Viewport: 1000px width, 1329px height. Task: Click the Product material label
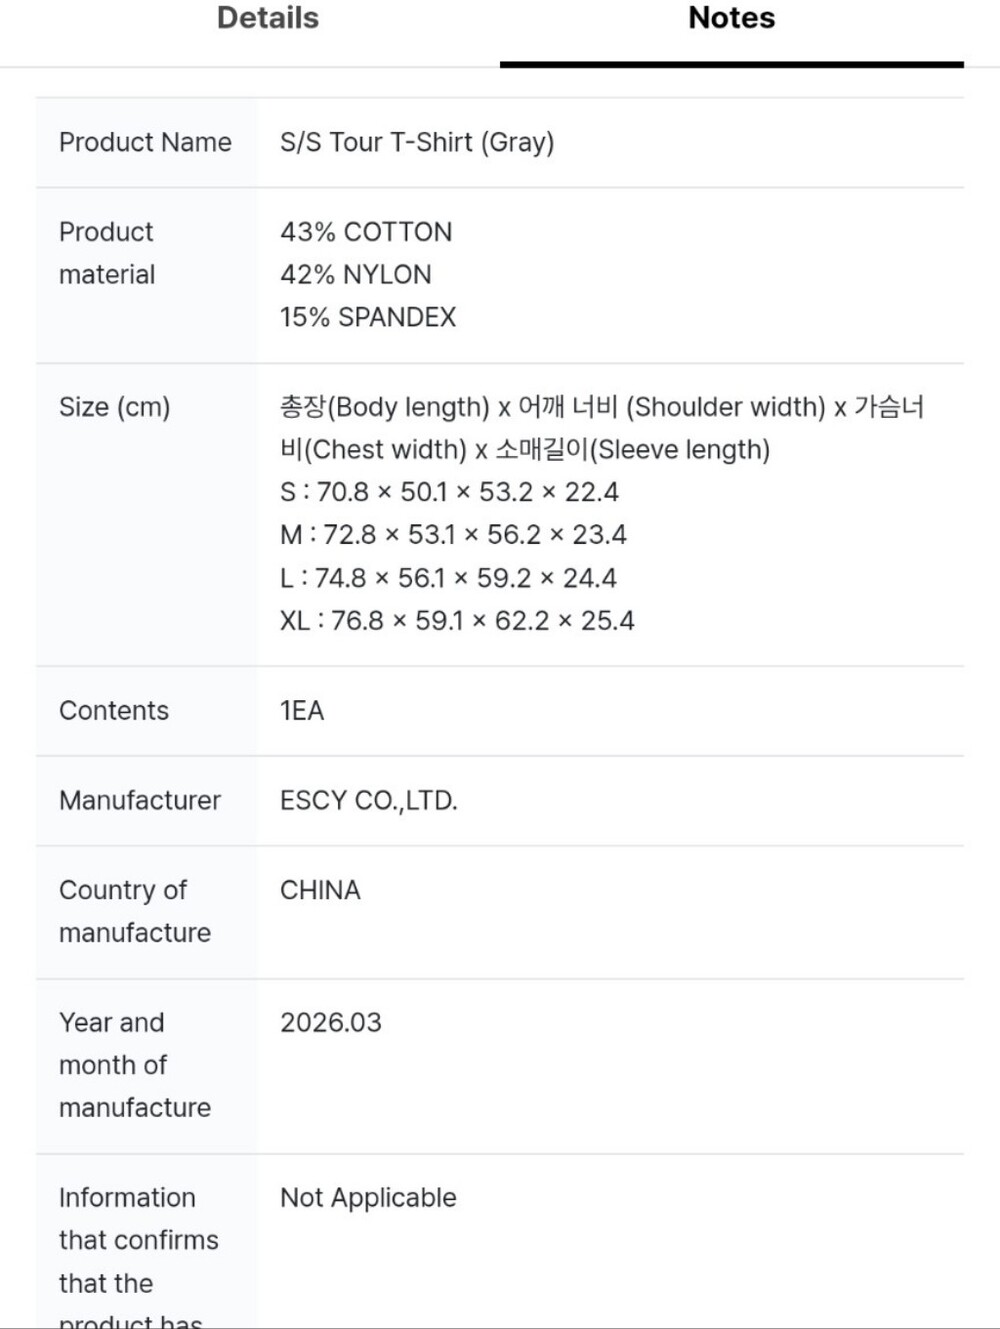[x=107, y=253]
